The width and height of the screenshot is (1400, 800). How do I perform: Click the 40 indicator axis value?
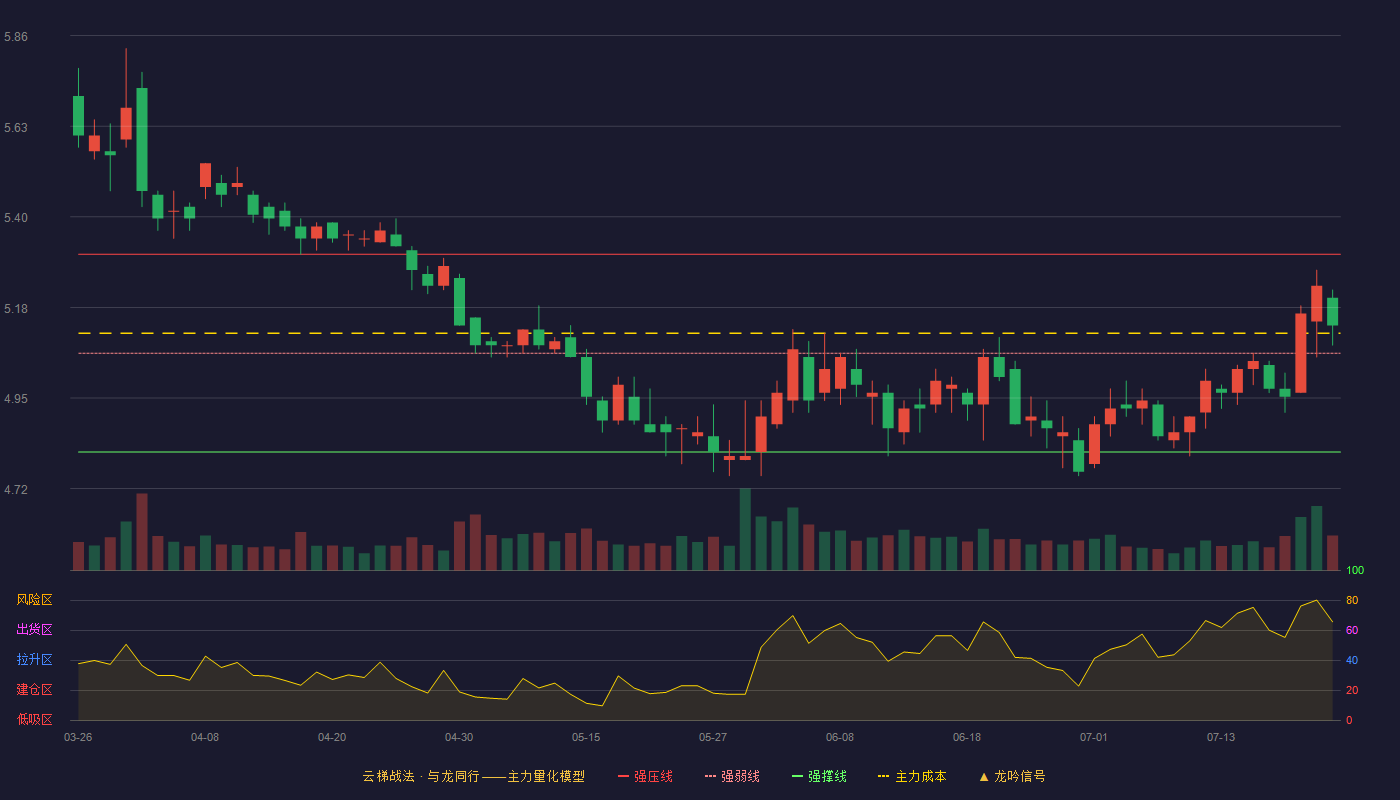pyautogui.click(x=1352, y=660)
